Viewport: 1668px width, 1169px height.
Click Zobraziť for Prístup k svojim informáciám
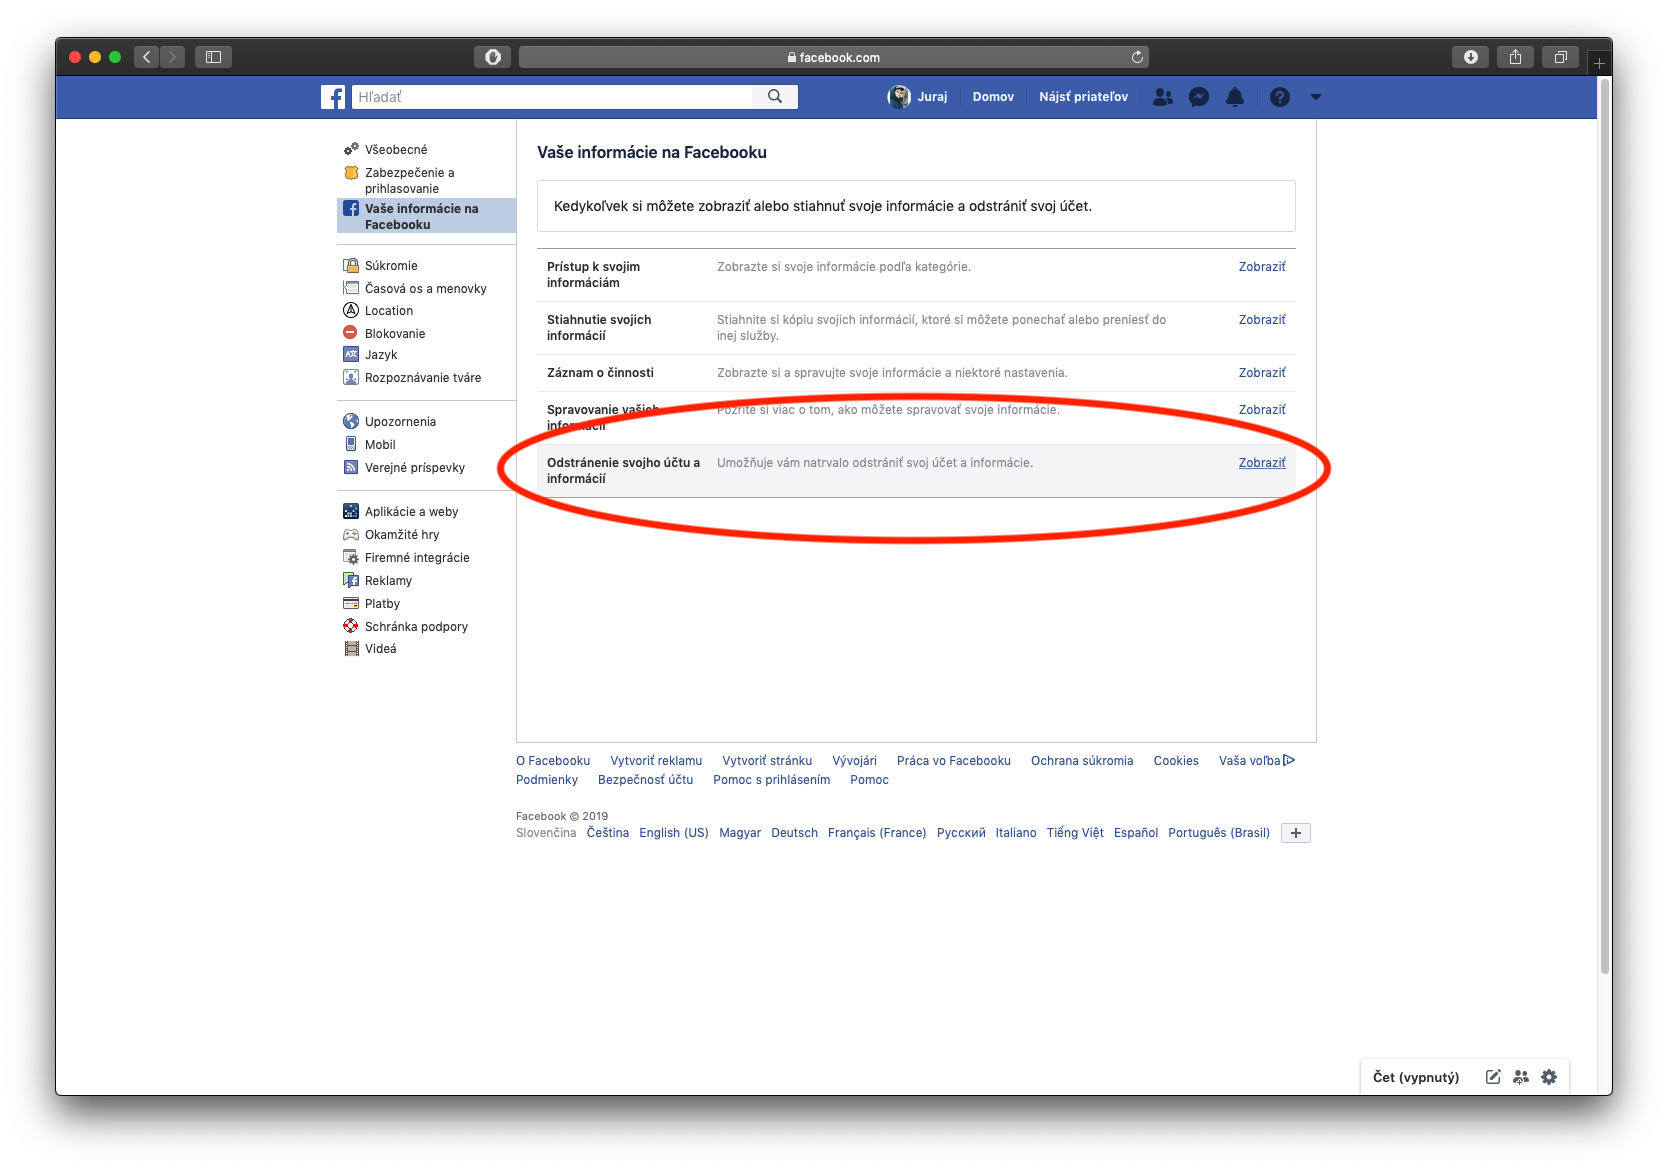point(1262,267)
